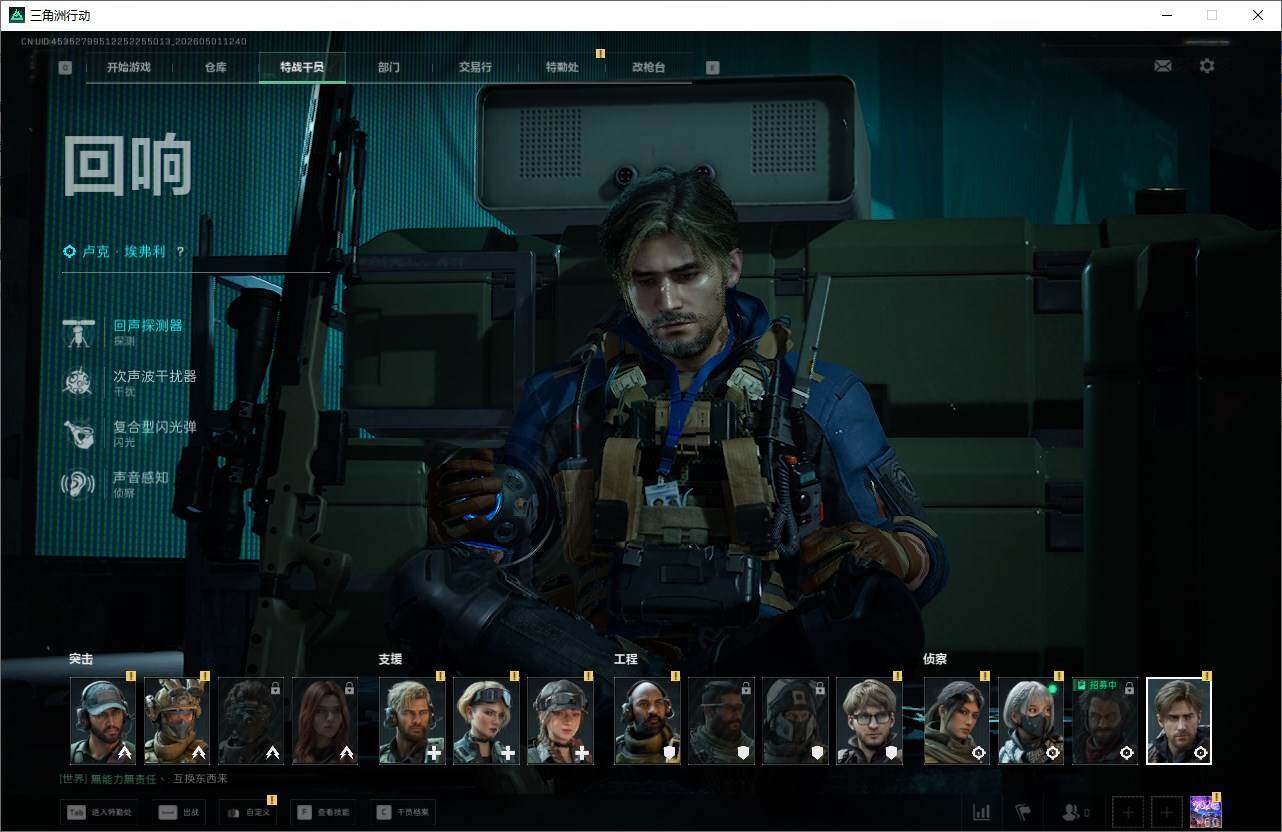1282x832 pixels.
Task: Click the player avatar in the bottom-right corner
Action: [1206, 811]
